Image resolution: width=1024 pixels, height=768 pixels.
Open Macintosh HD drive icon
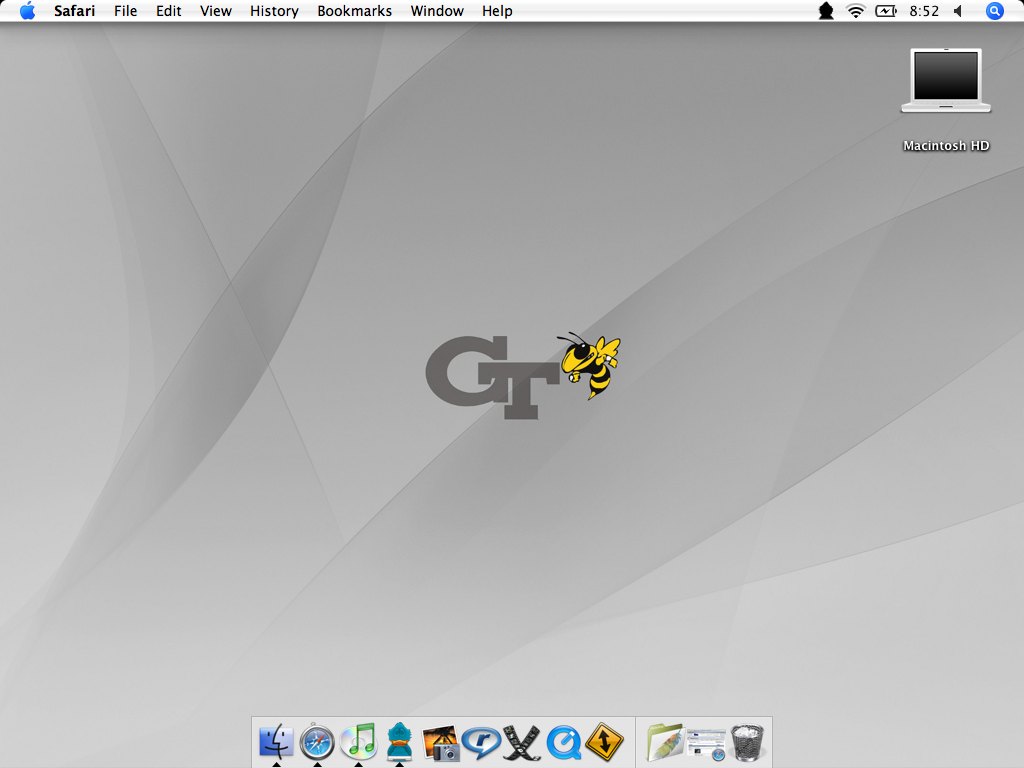[x=946, y=81]
